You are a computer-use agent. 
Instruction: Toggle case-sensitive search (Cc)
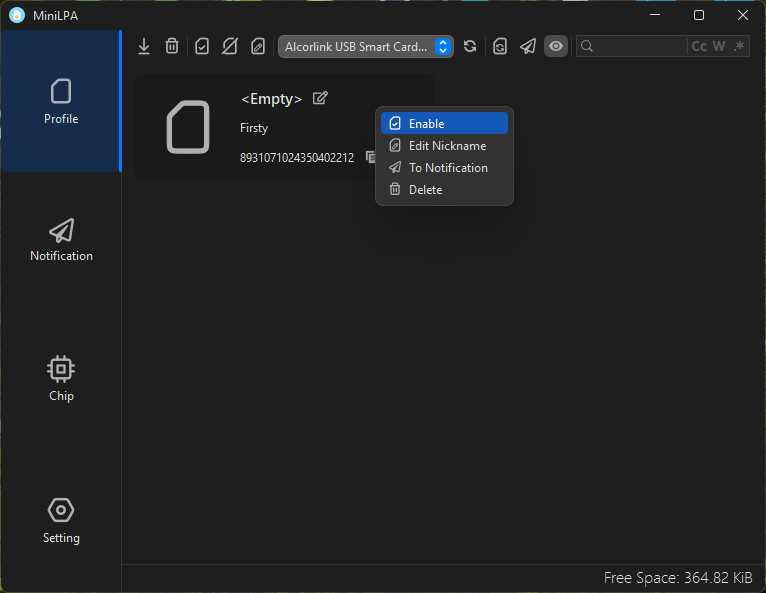tap(699, 46)
